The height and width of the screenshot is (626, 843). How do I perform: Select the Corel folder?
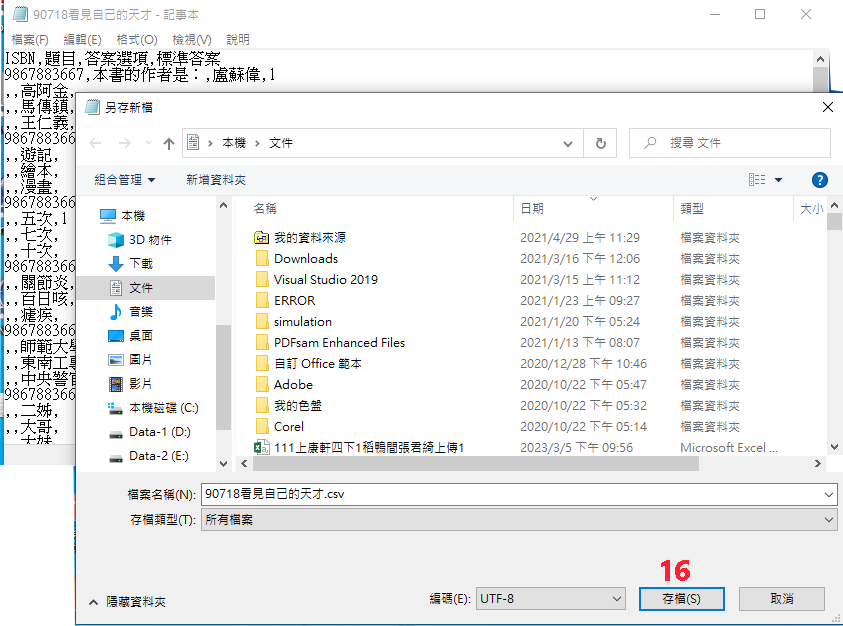(x=279, y=426)
